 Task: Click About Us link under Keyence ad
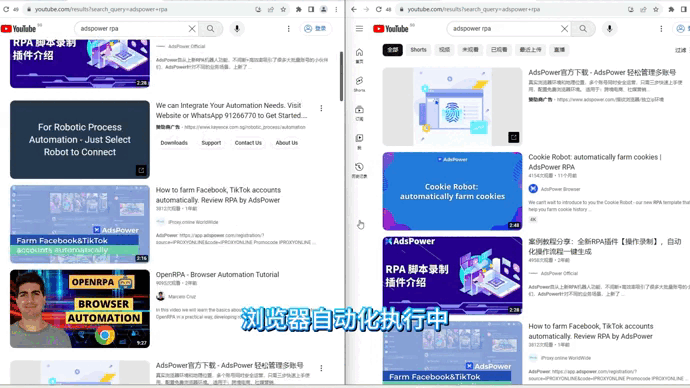(287, 143)
